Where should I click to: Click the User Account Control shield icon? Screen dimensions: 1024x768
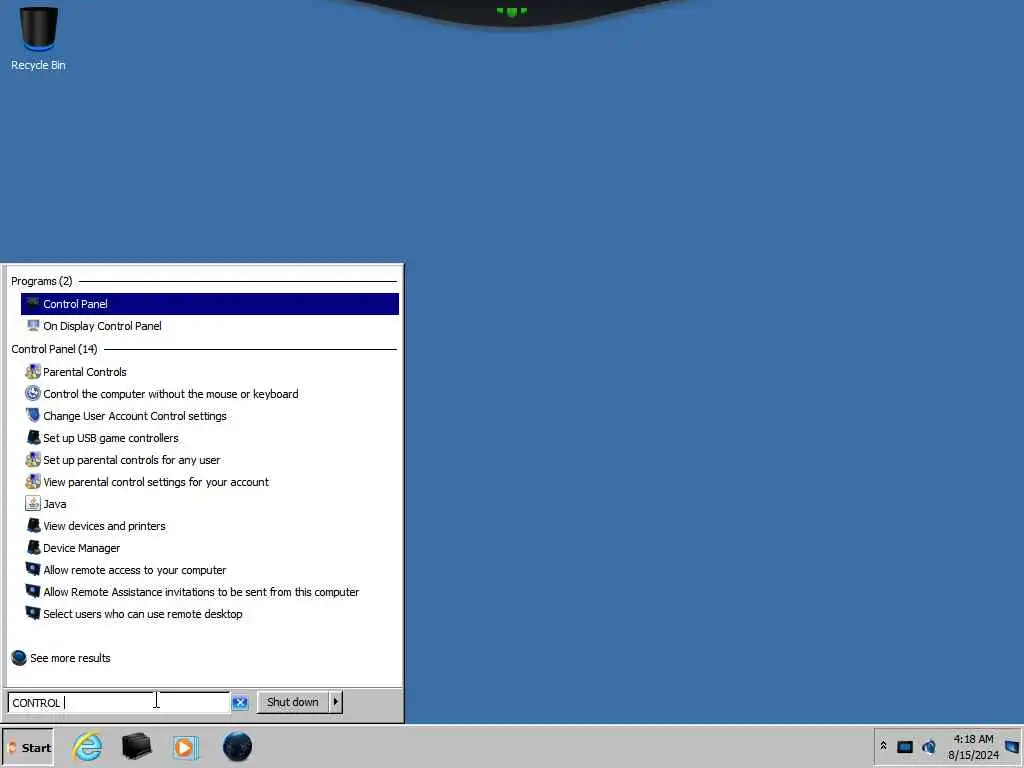[x=33, y=415]
